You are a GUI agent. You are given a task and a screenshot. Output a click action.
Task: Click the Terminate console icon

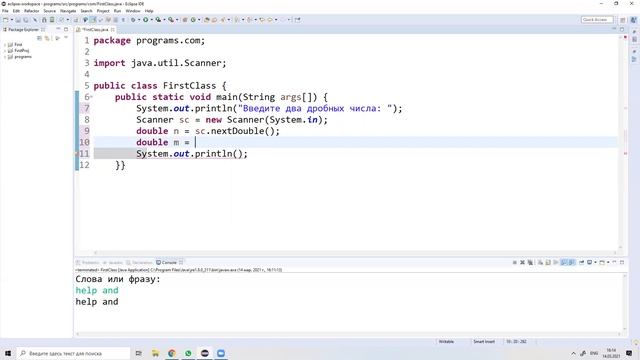click(515, 262)
